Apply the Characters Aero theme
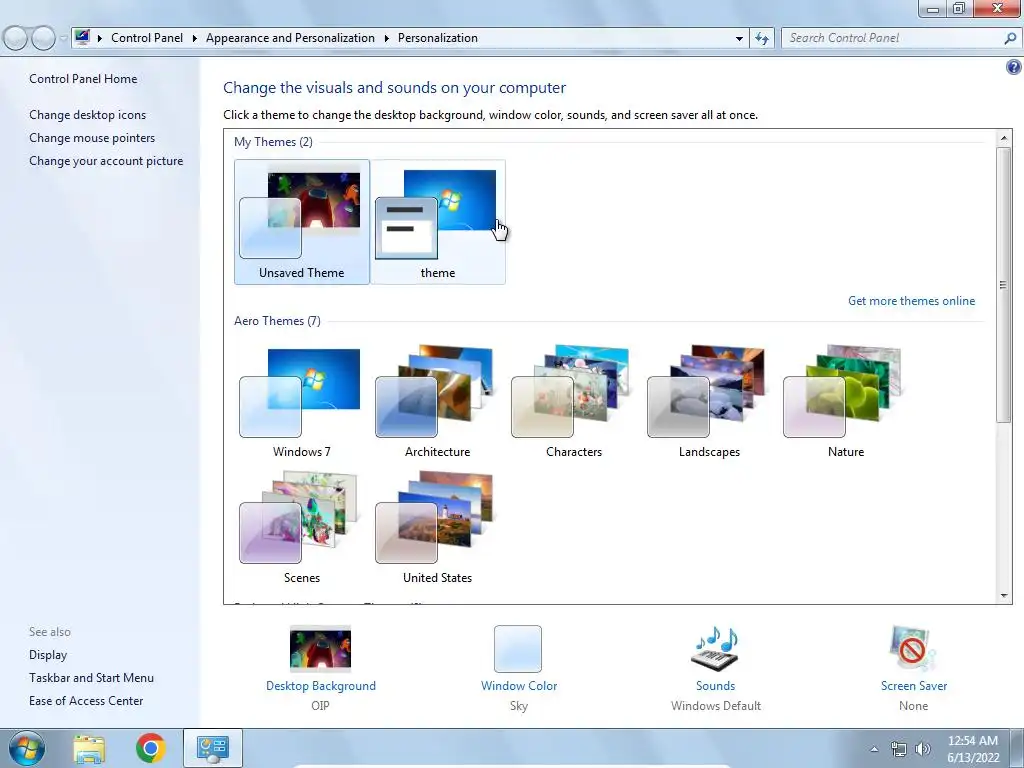This screenshot has height=768, width=1024. pyautogui.click(x=573, y=400)
